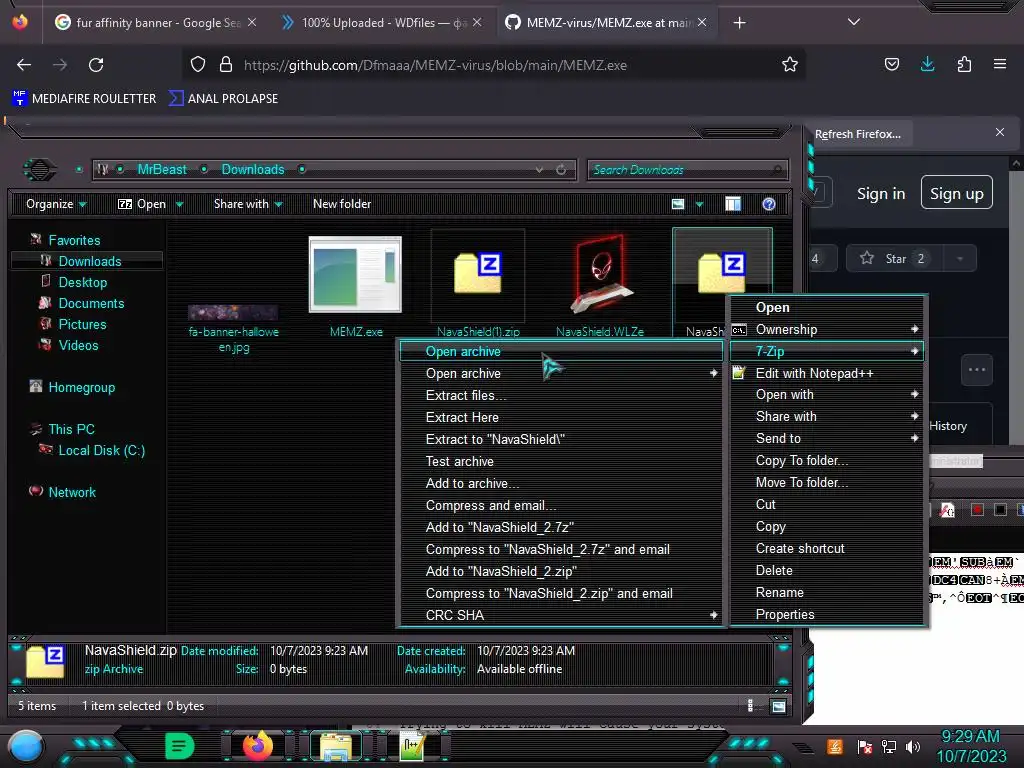
Task: Open File Explorer from the taskbar
Action: pyautogui.click(x=336, y=746)
